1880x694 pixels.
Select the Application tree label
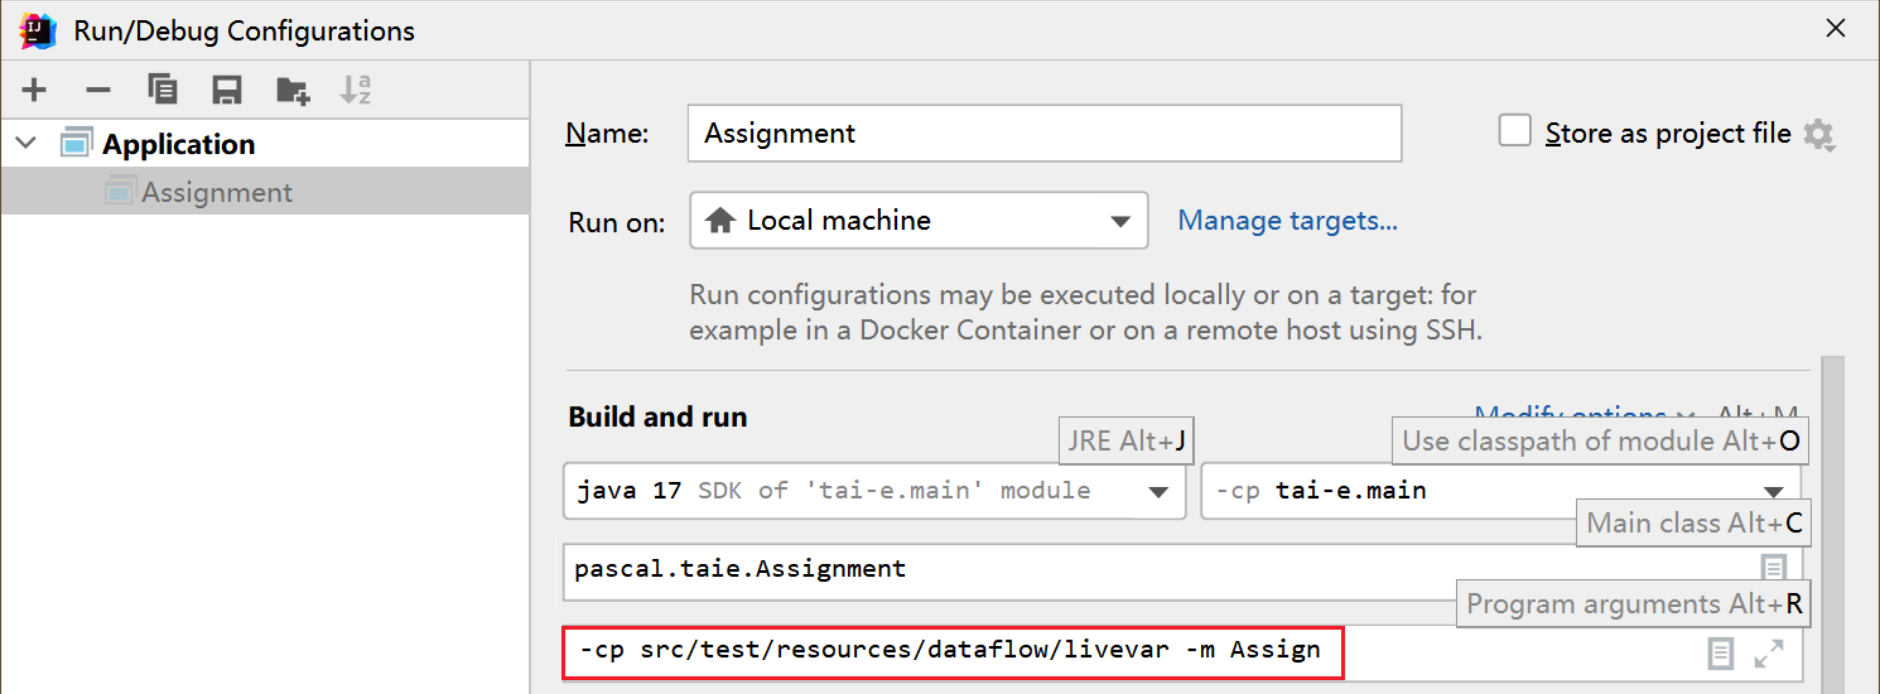178,144
